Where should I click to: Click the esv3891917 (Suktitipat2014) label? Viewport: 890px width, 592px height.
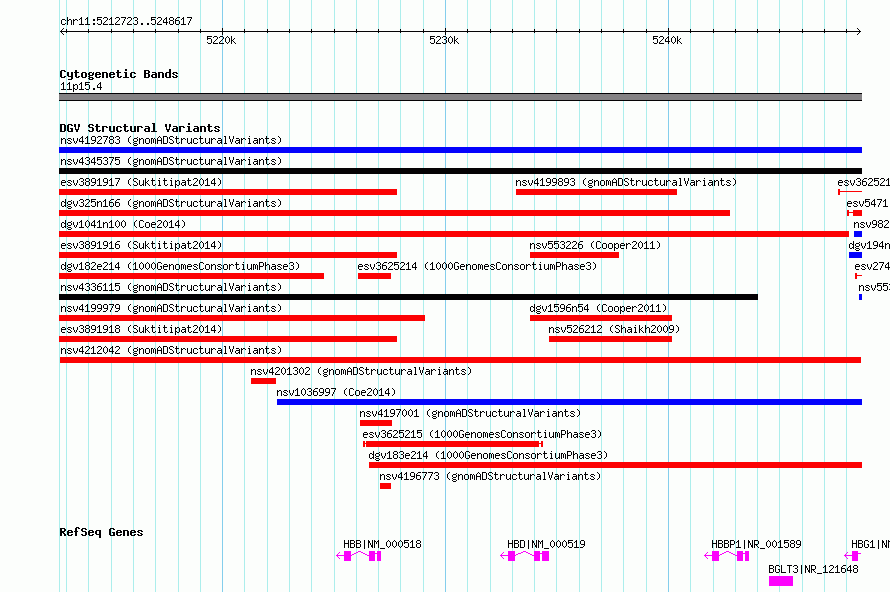pos(141,182)
